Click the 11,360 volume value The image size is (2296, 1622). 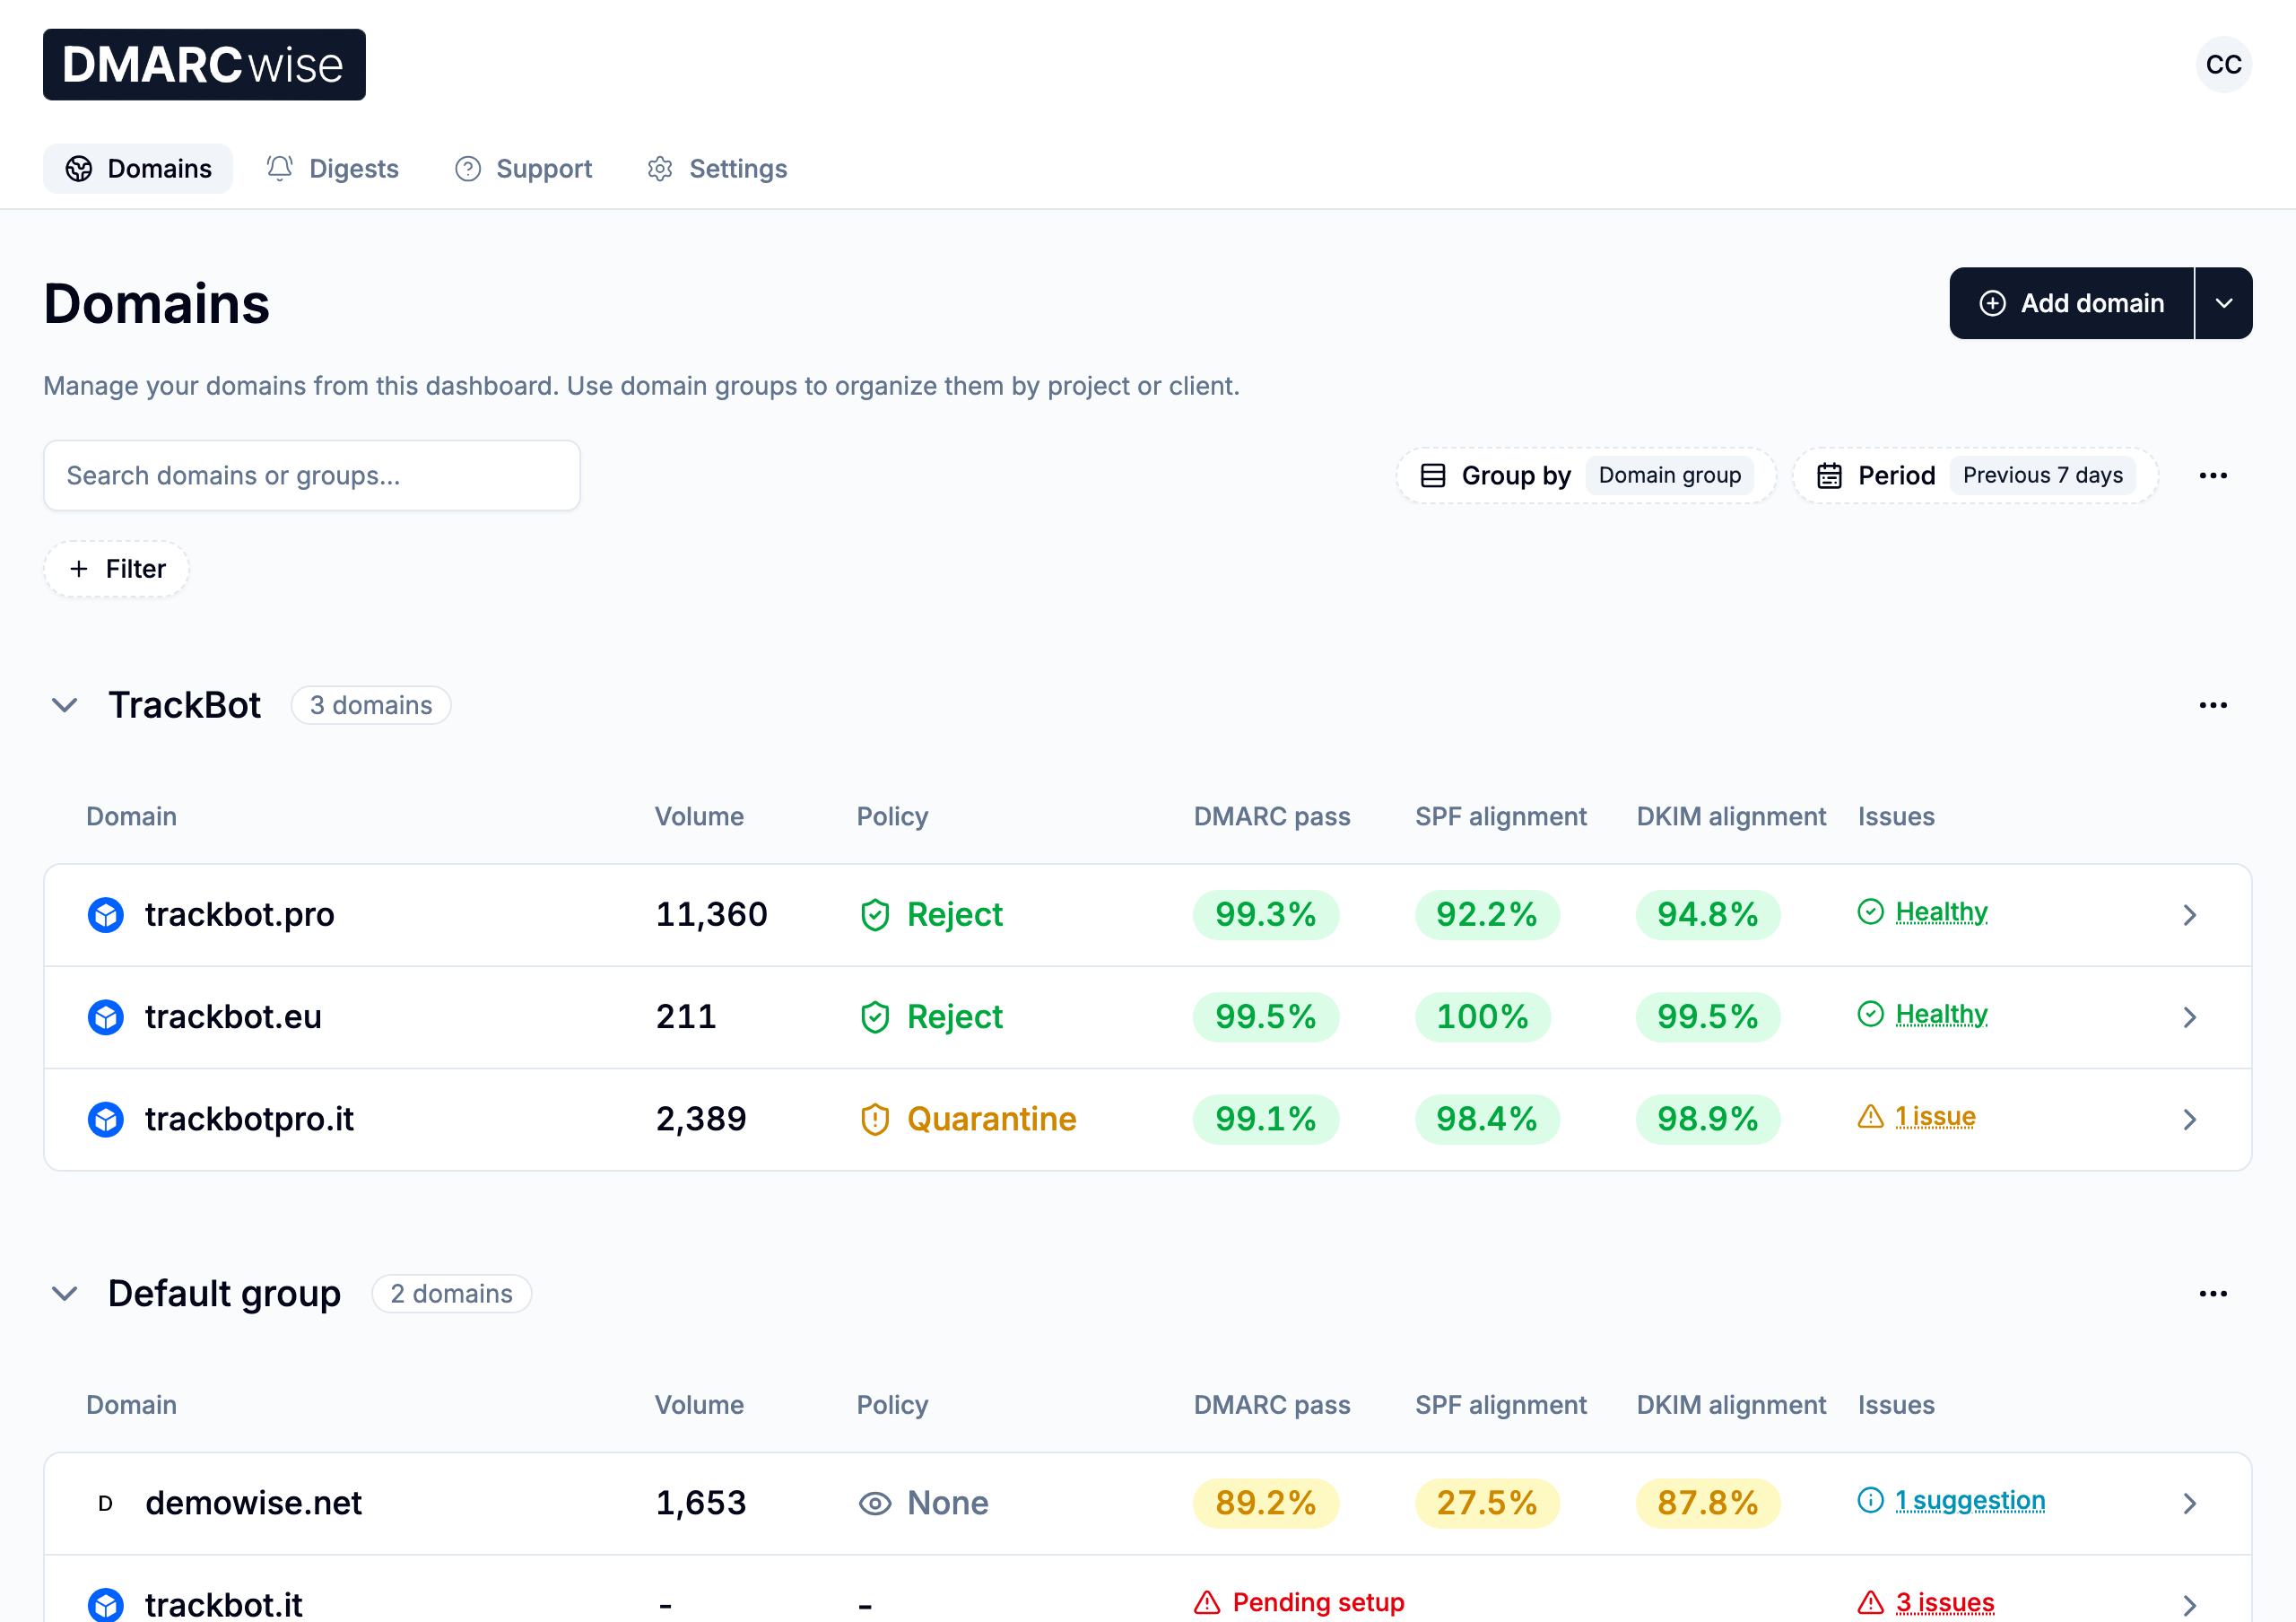coord(712,915)
